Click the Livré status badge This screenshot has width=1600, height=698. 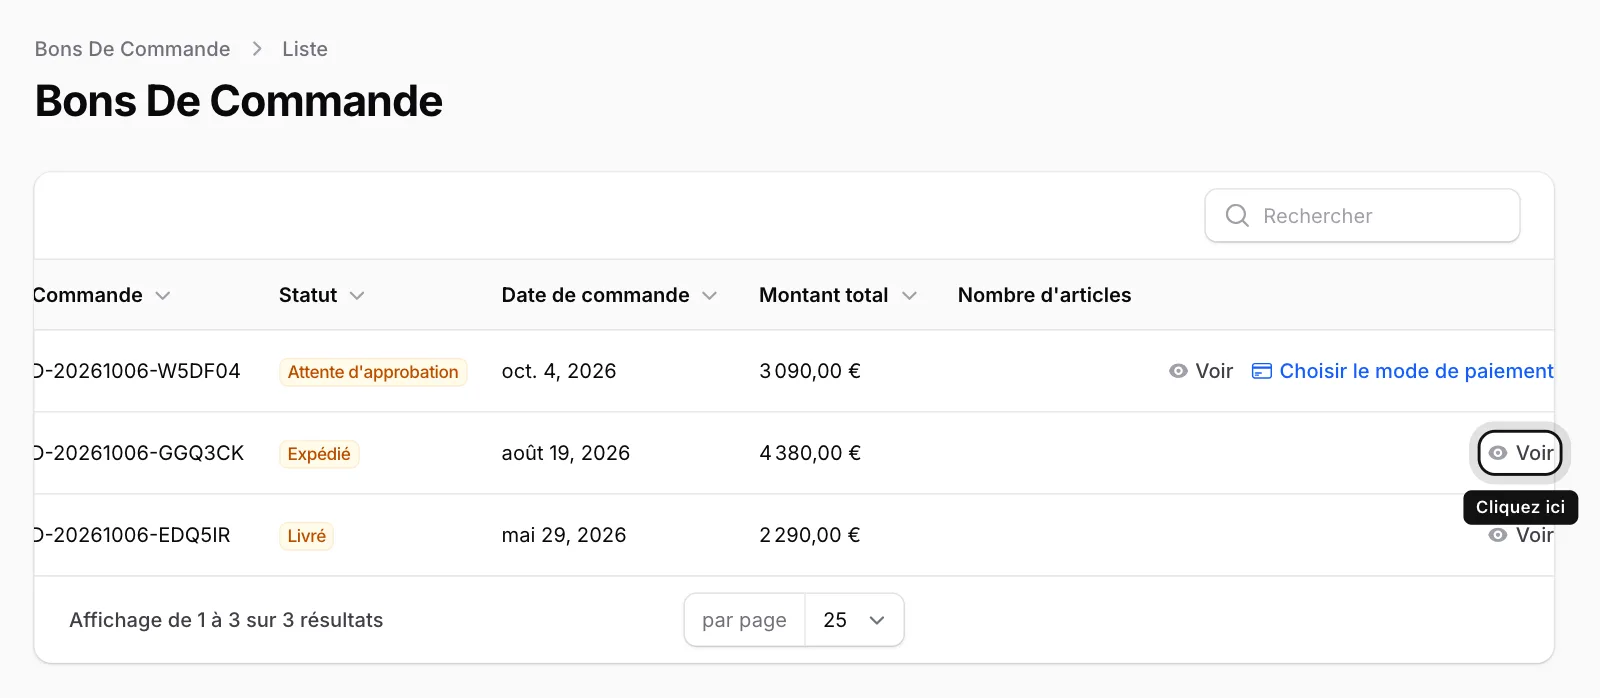(307, 536)
